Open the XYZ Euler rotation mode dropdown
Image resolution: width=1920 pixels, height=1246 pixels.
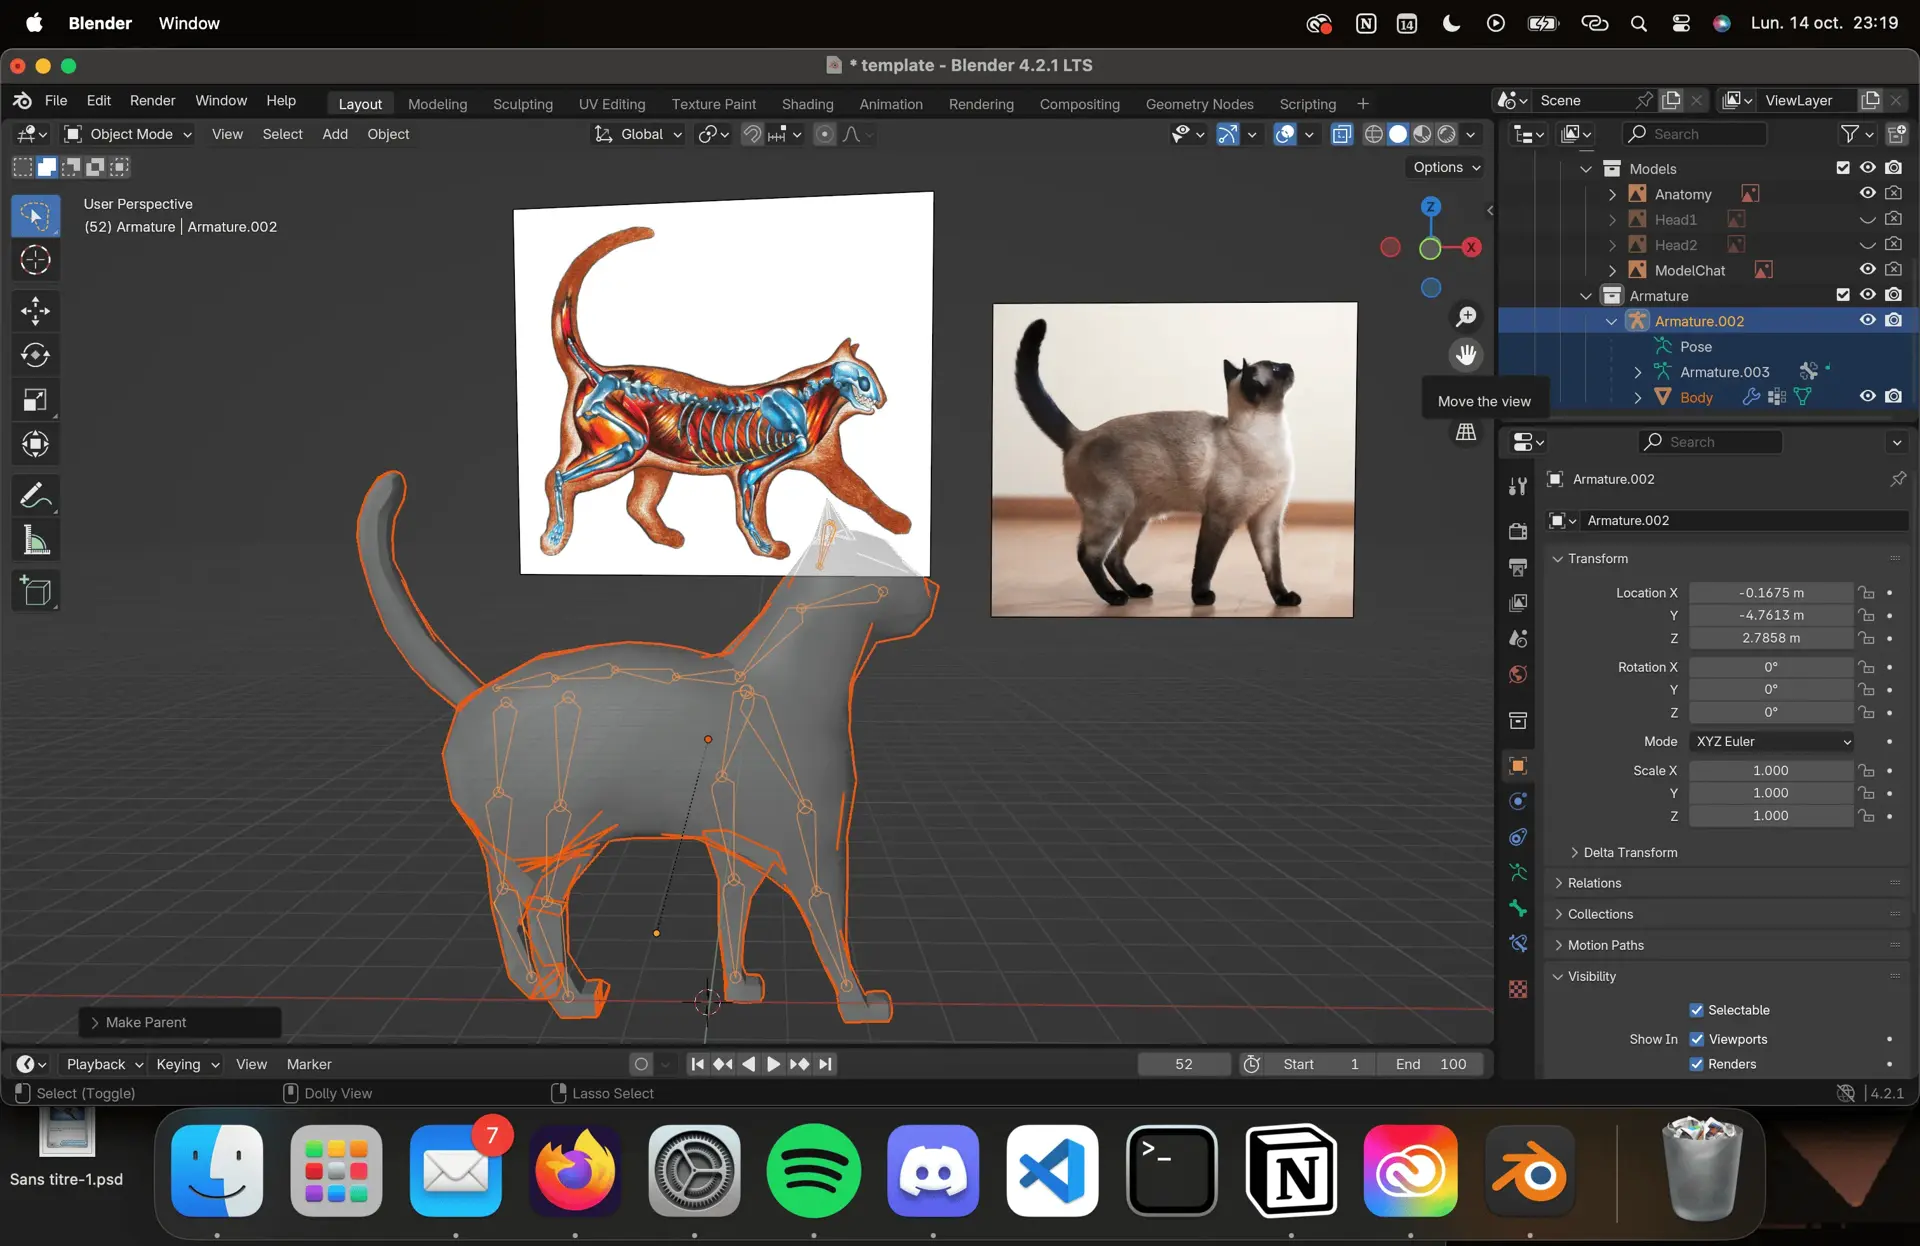1772,741
